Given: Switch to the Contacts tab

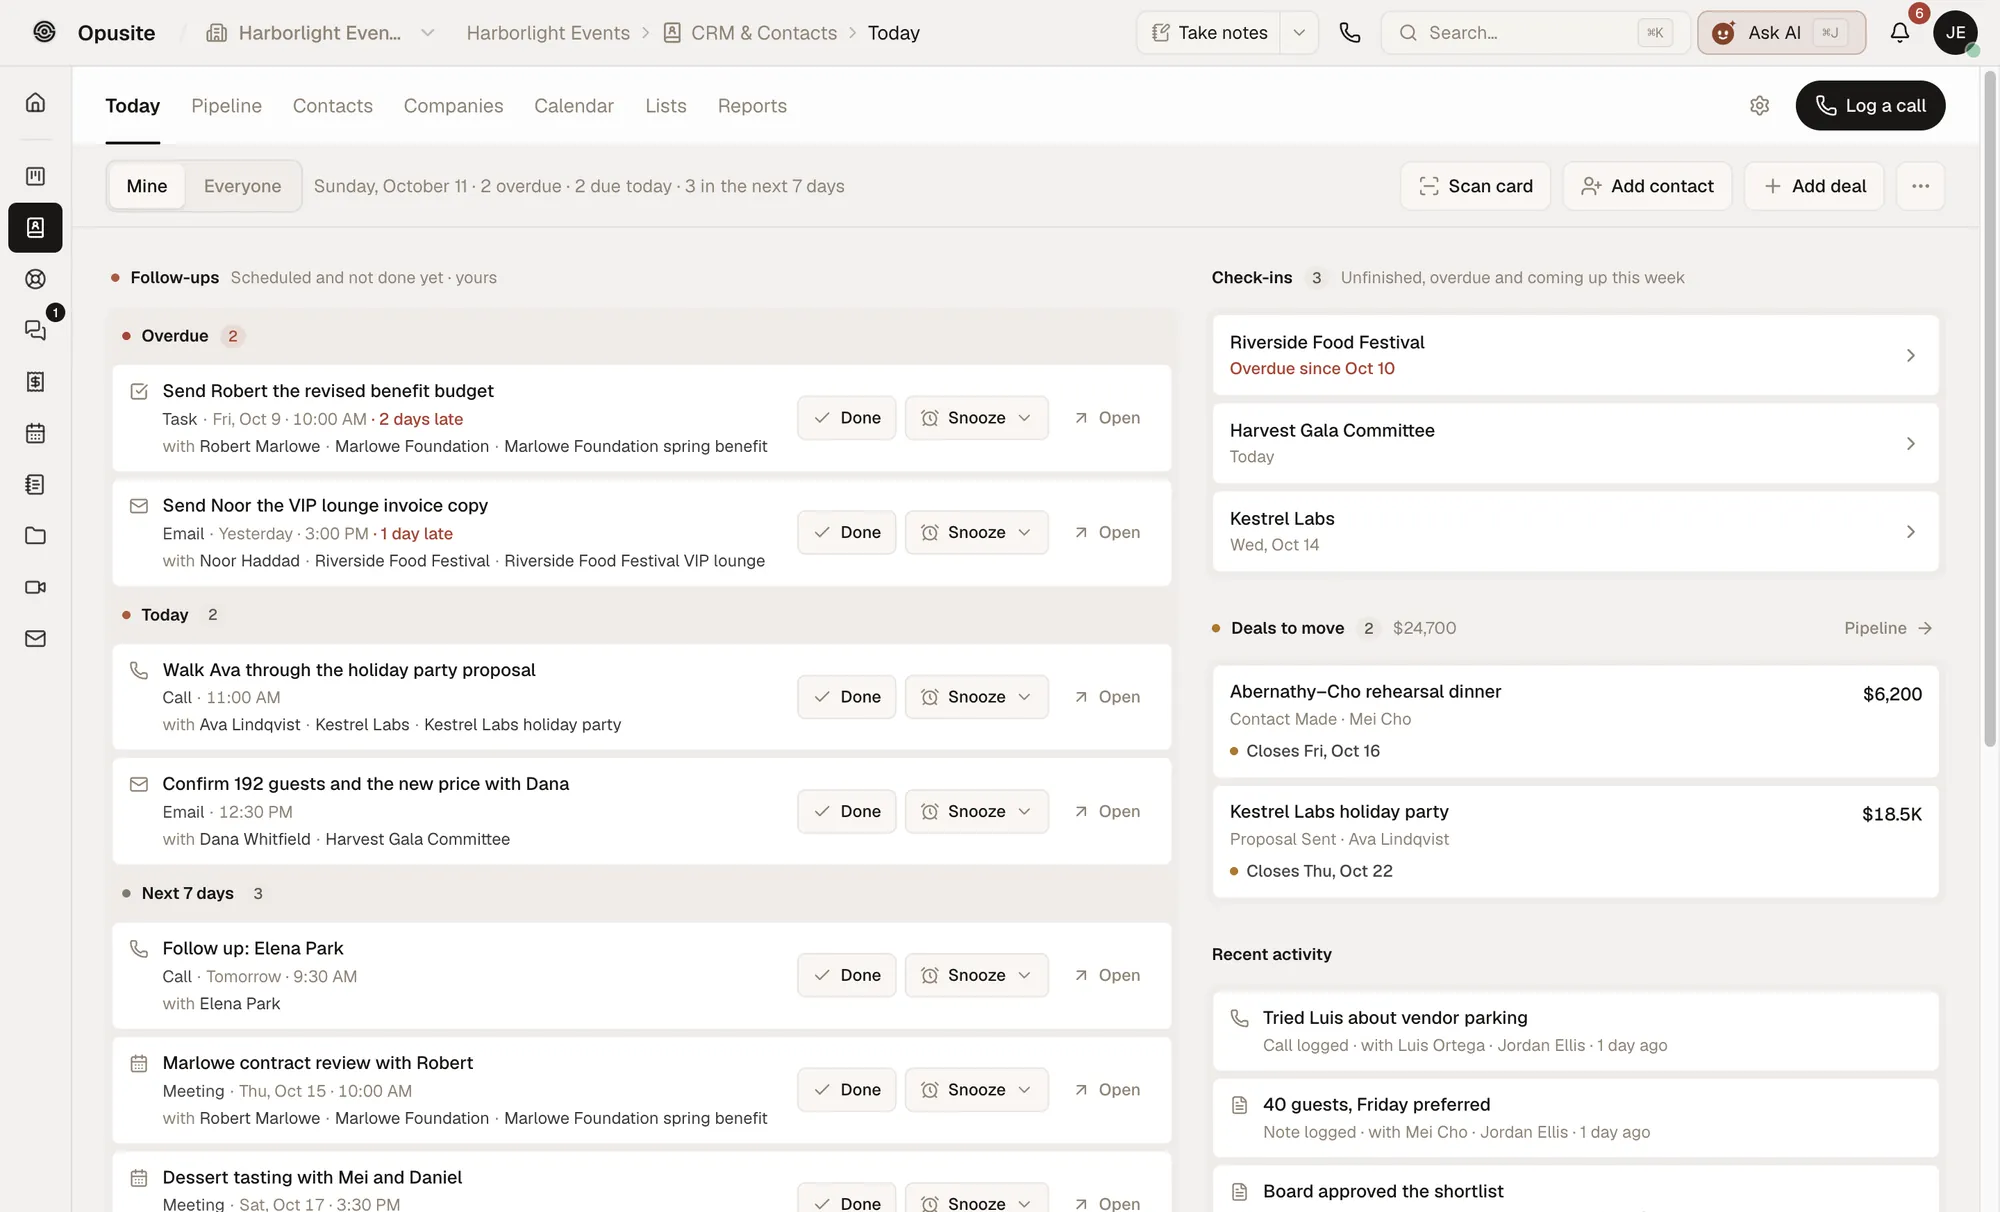Looking at the screenshot, I should [332, 106].
